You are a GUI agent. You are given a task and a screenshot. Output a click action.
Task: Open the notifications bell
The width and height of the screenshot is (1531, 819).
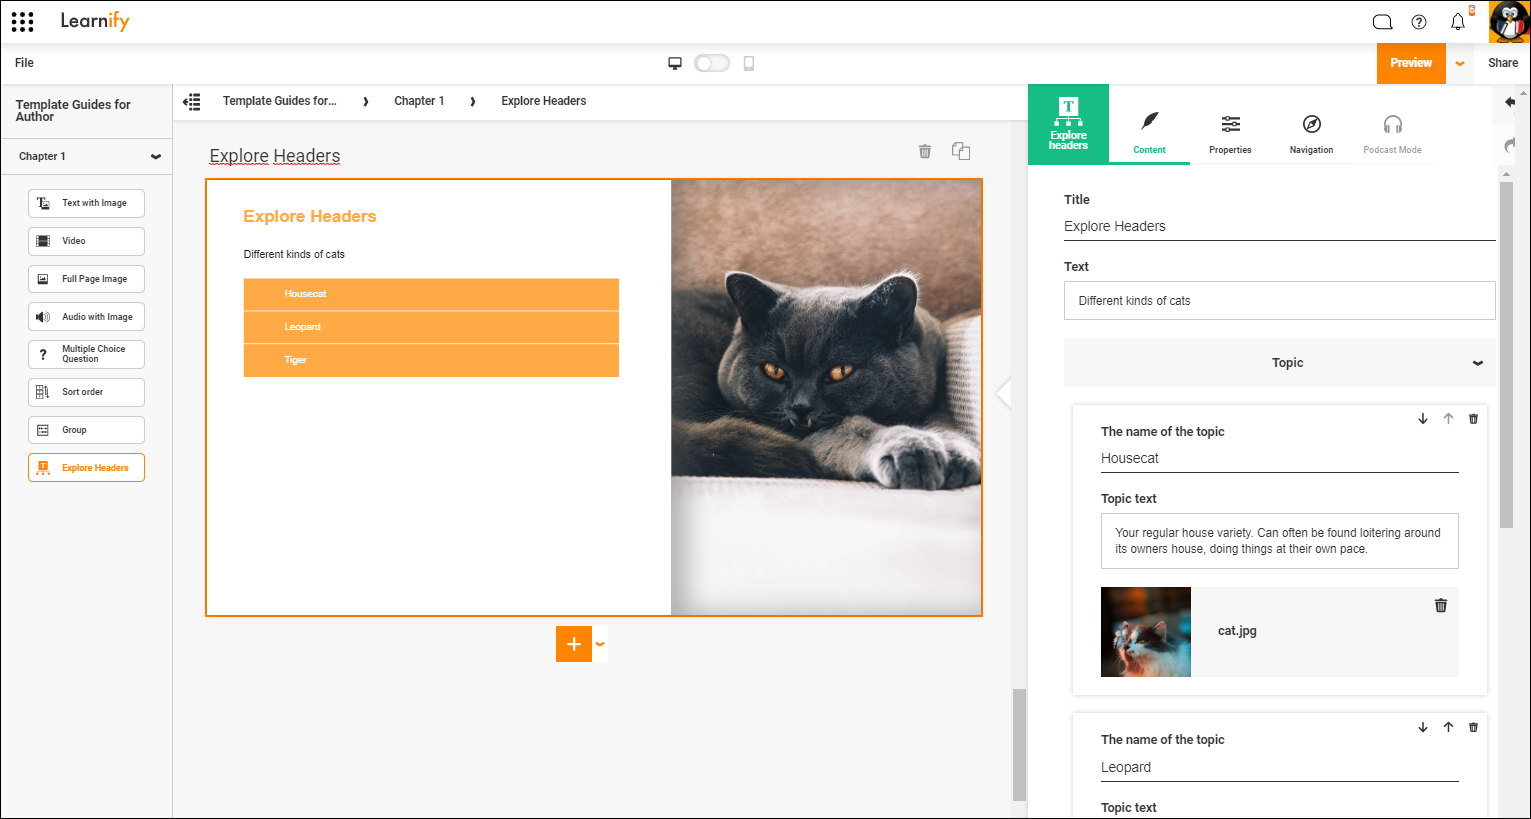[x=1457, y=21]
